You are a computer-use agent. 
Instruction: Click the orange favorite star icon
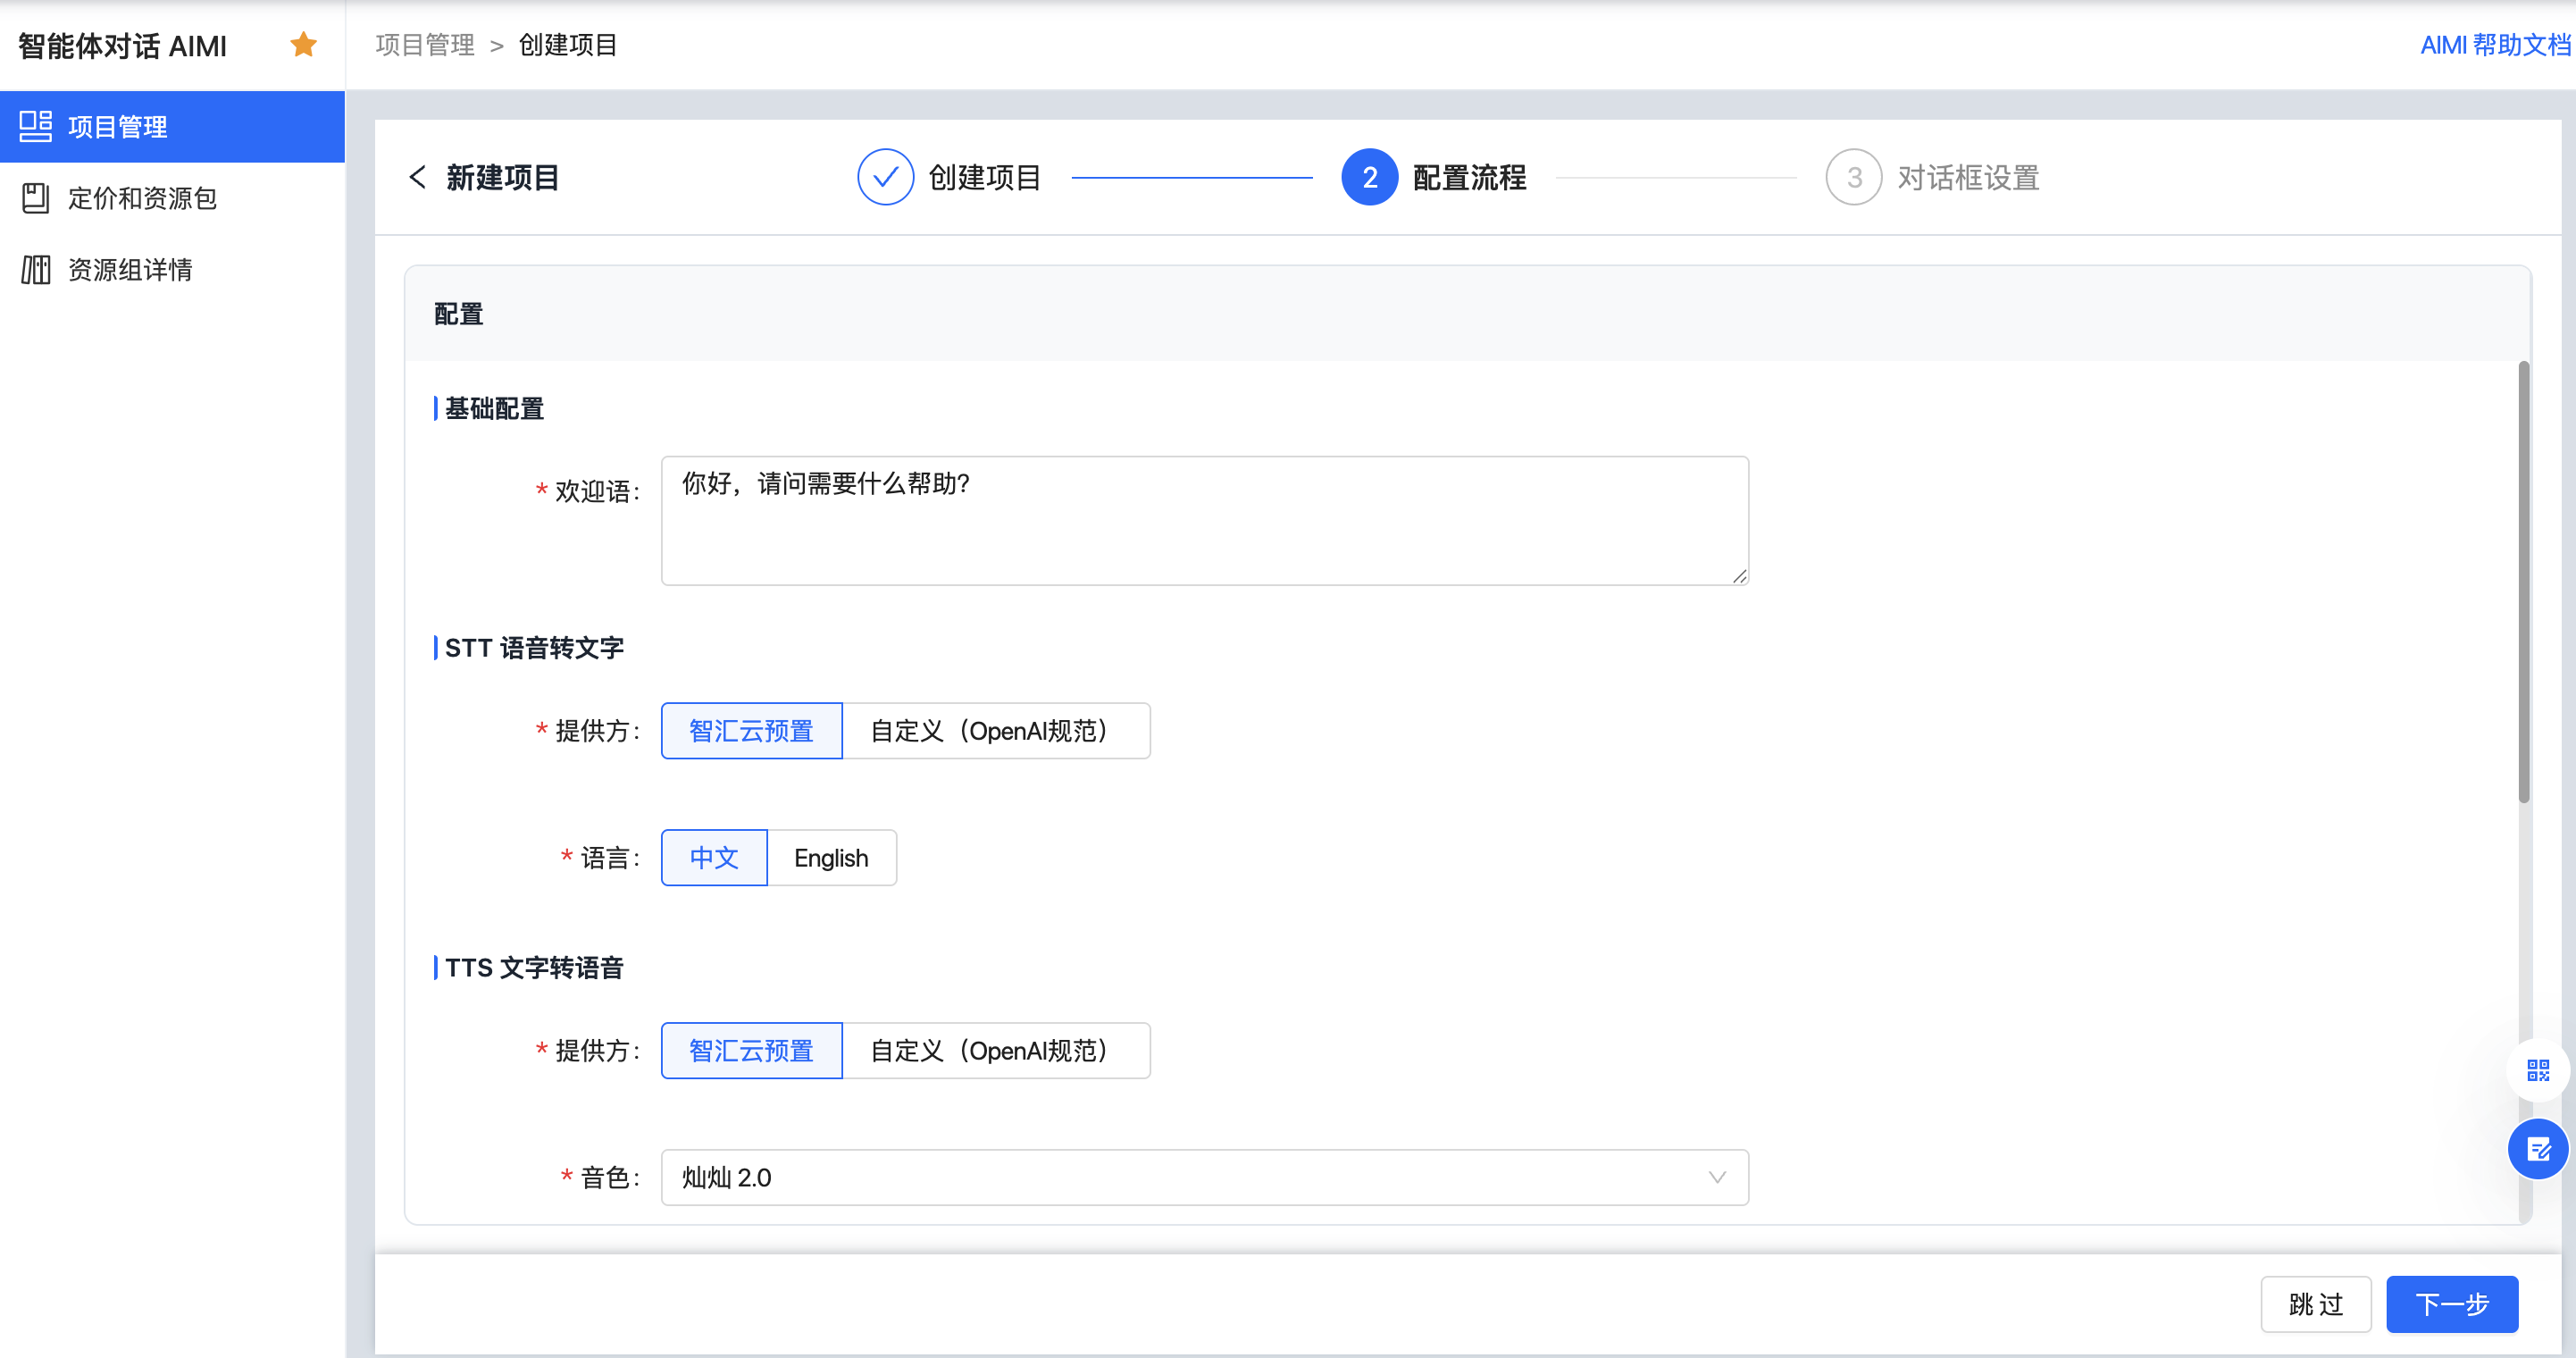303,45
